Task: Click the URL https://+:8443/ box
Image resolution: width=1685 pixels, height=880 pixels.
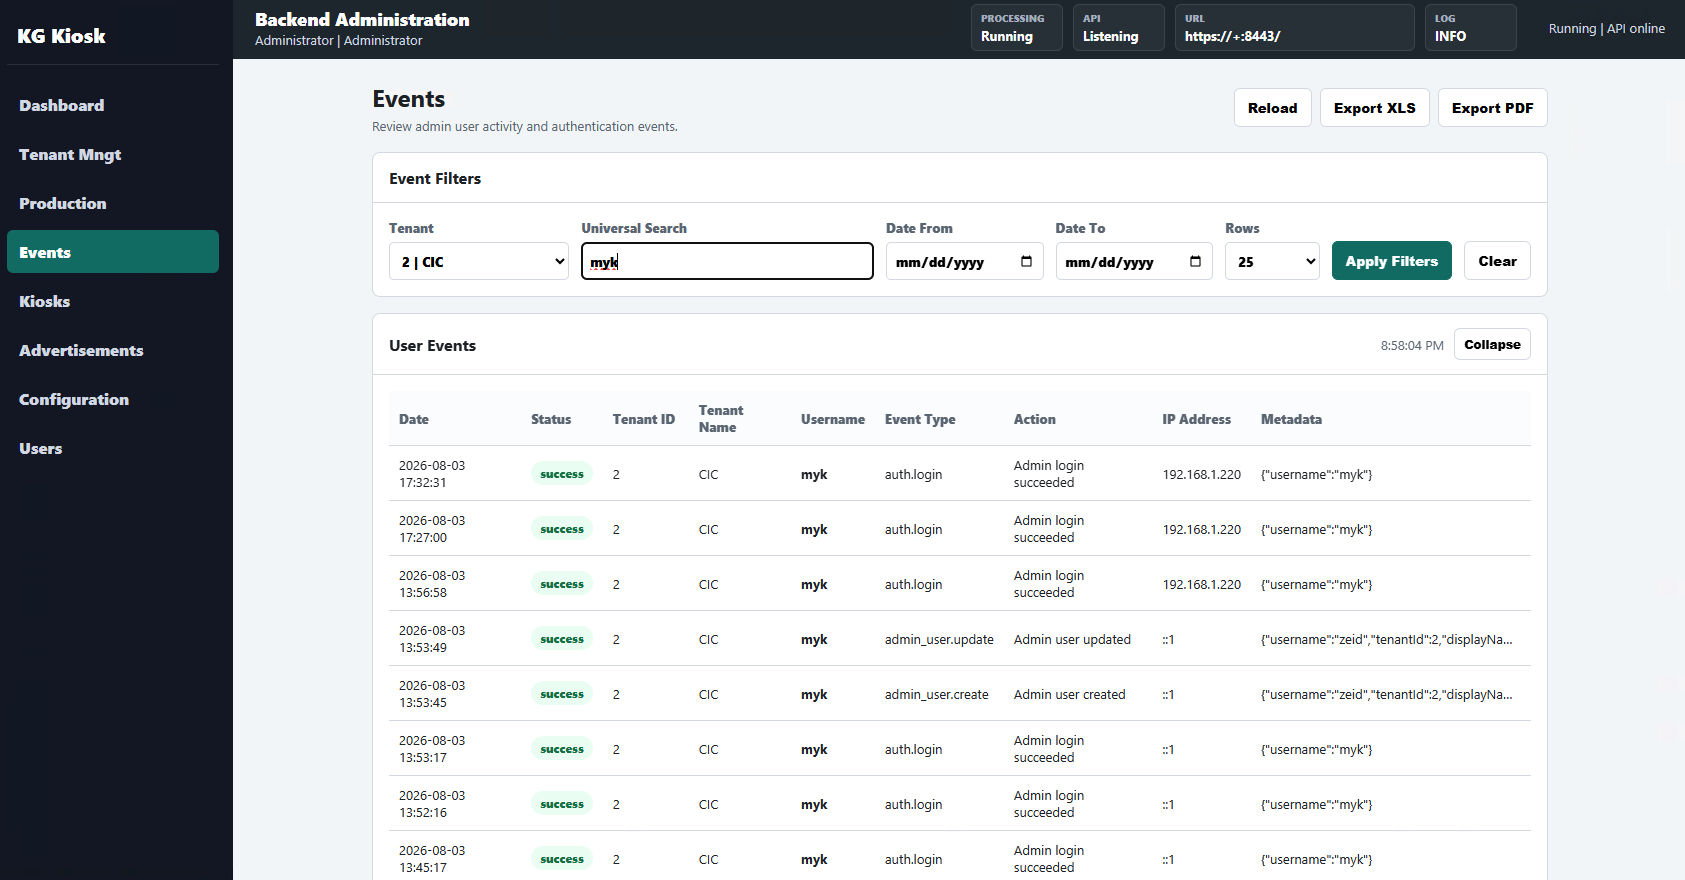Action: coord(1294,27)
